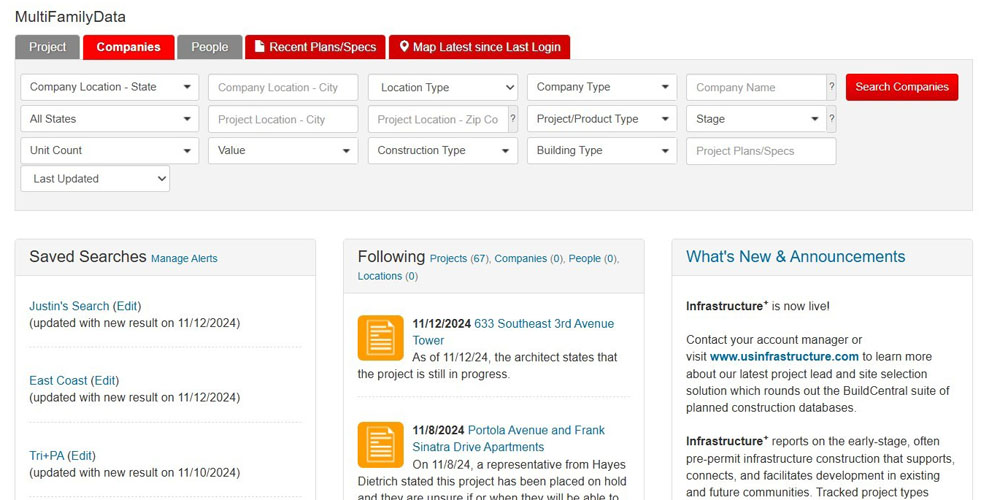Open the Location Type dropdown
1000x500 pixels.
(x=442, y=88)
